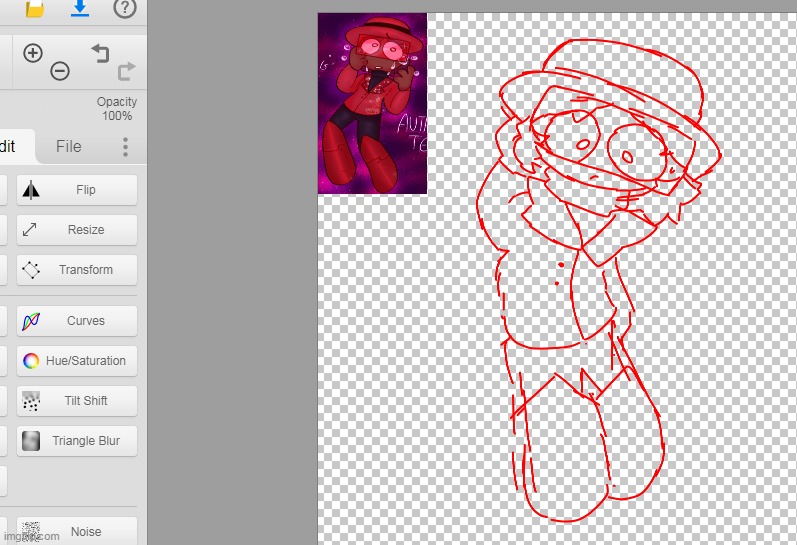Open the Hue/Saturation adjustment

(77, 361)
